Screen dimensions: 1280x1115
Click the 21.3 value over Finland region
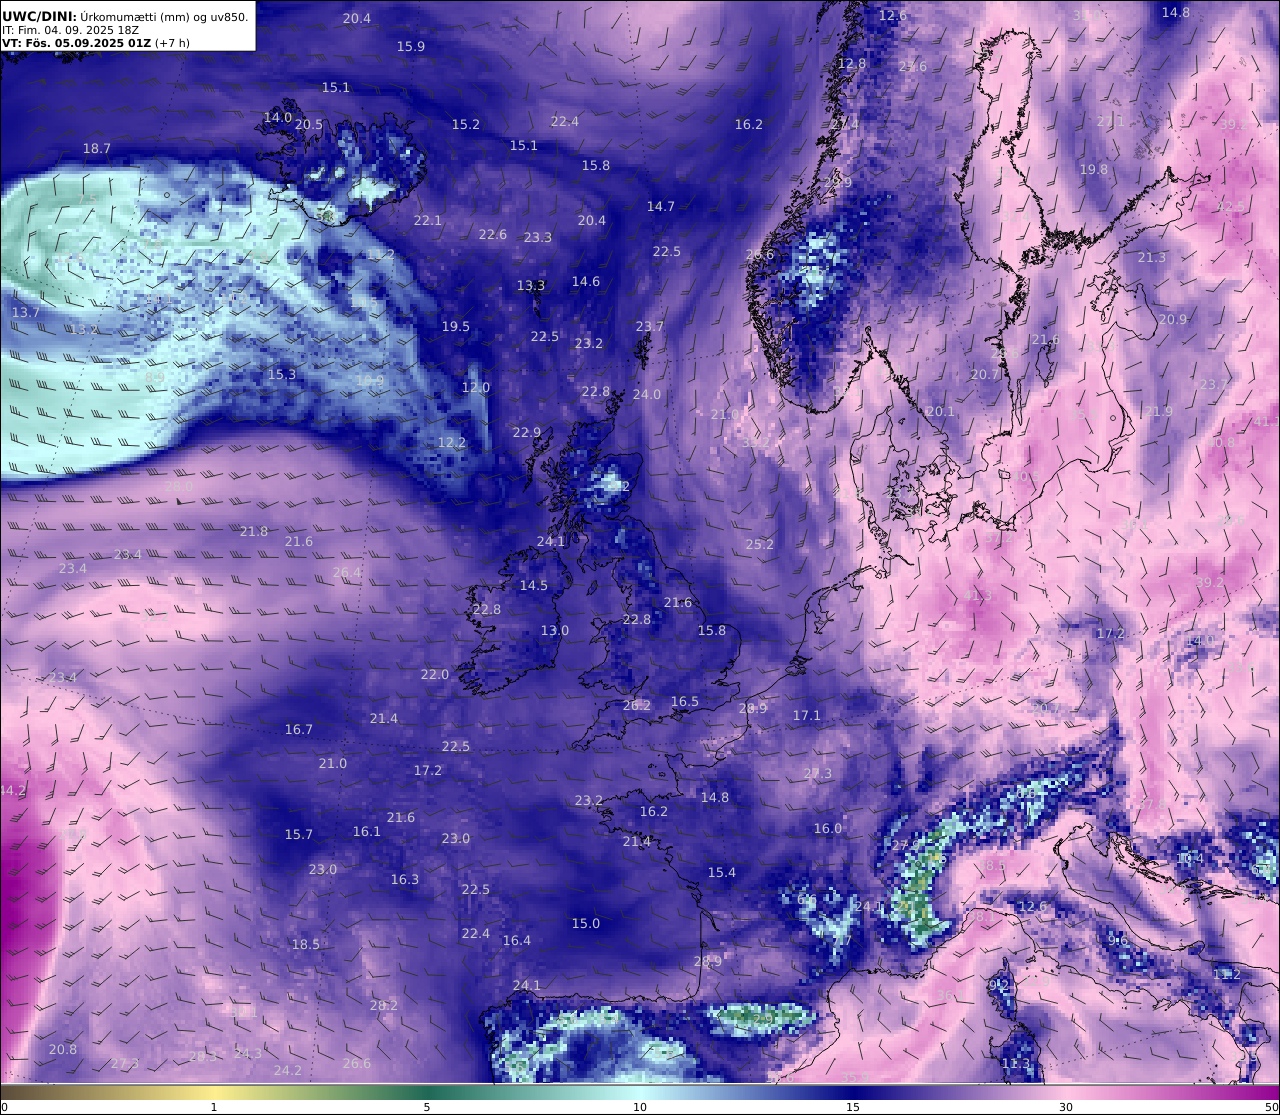[1152, 258]
